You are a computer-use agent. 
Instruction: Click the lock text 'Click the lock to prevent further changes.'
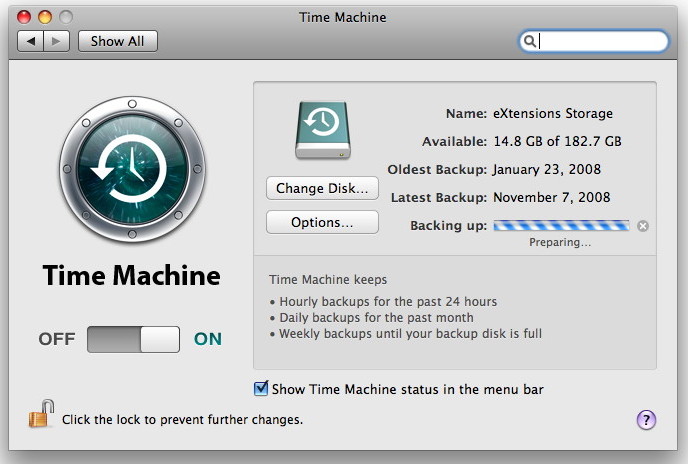coord(183,420)
